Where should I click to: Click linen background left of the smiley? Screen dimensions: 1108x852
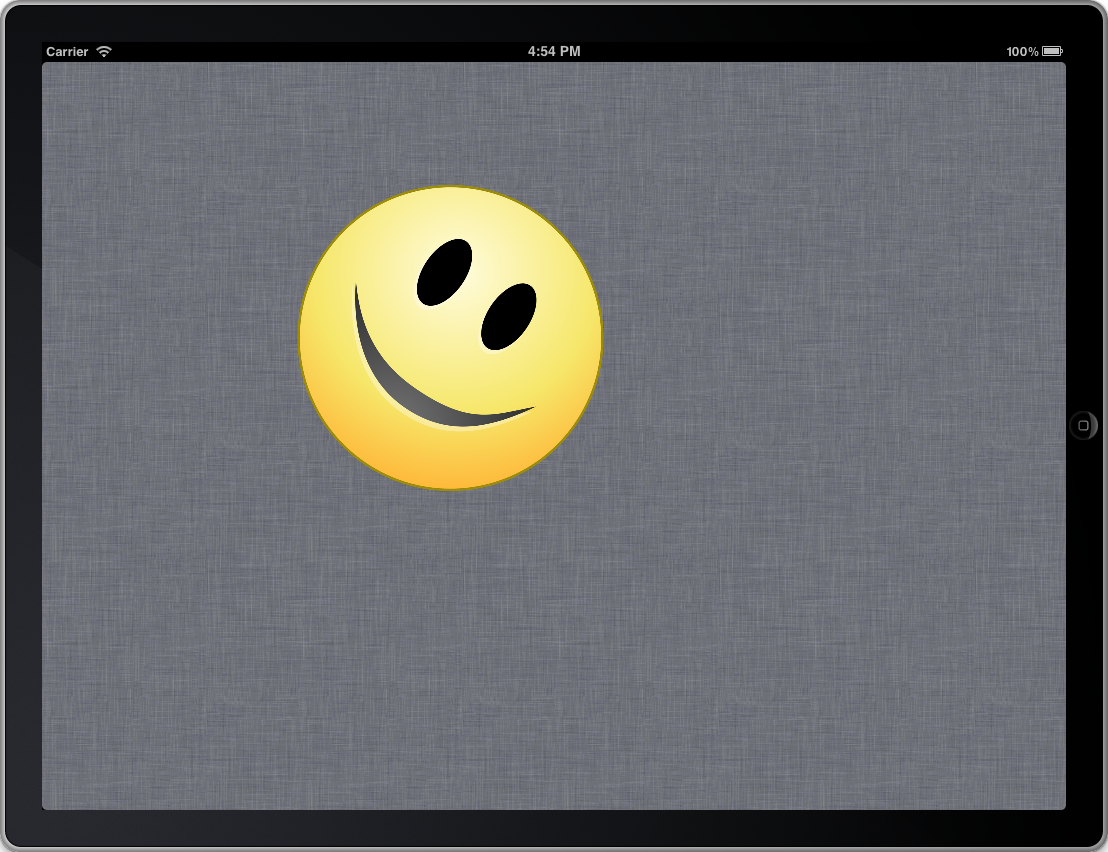tap(170, 340)
